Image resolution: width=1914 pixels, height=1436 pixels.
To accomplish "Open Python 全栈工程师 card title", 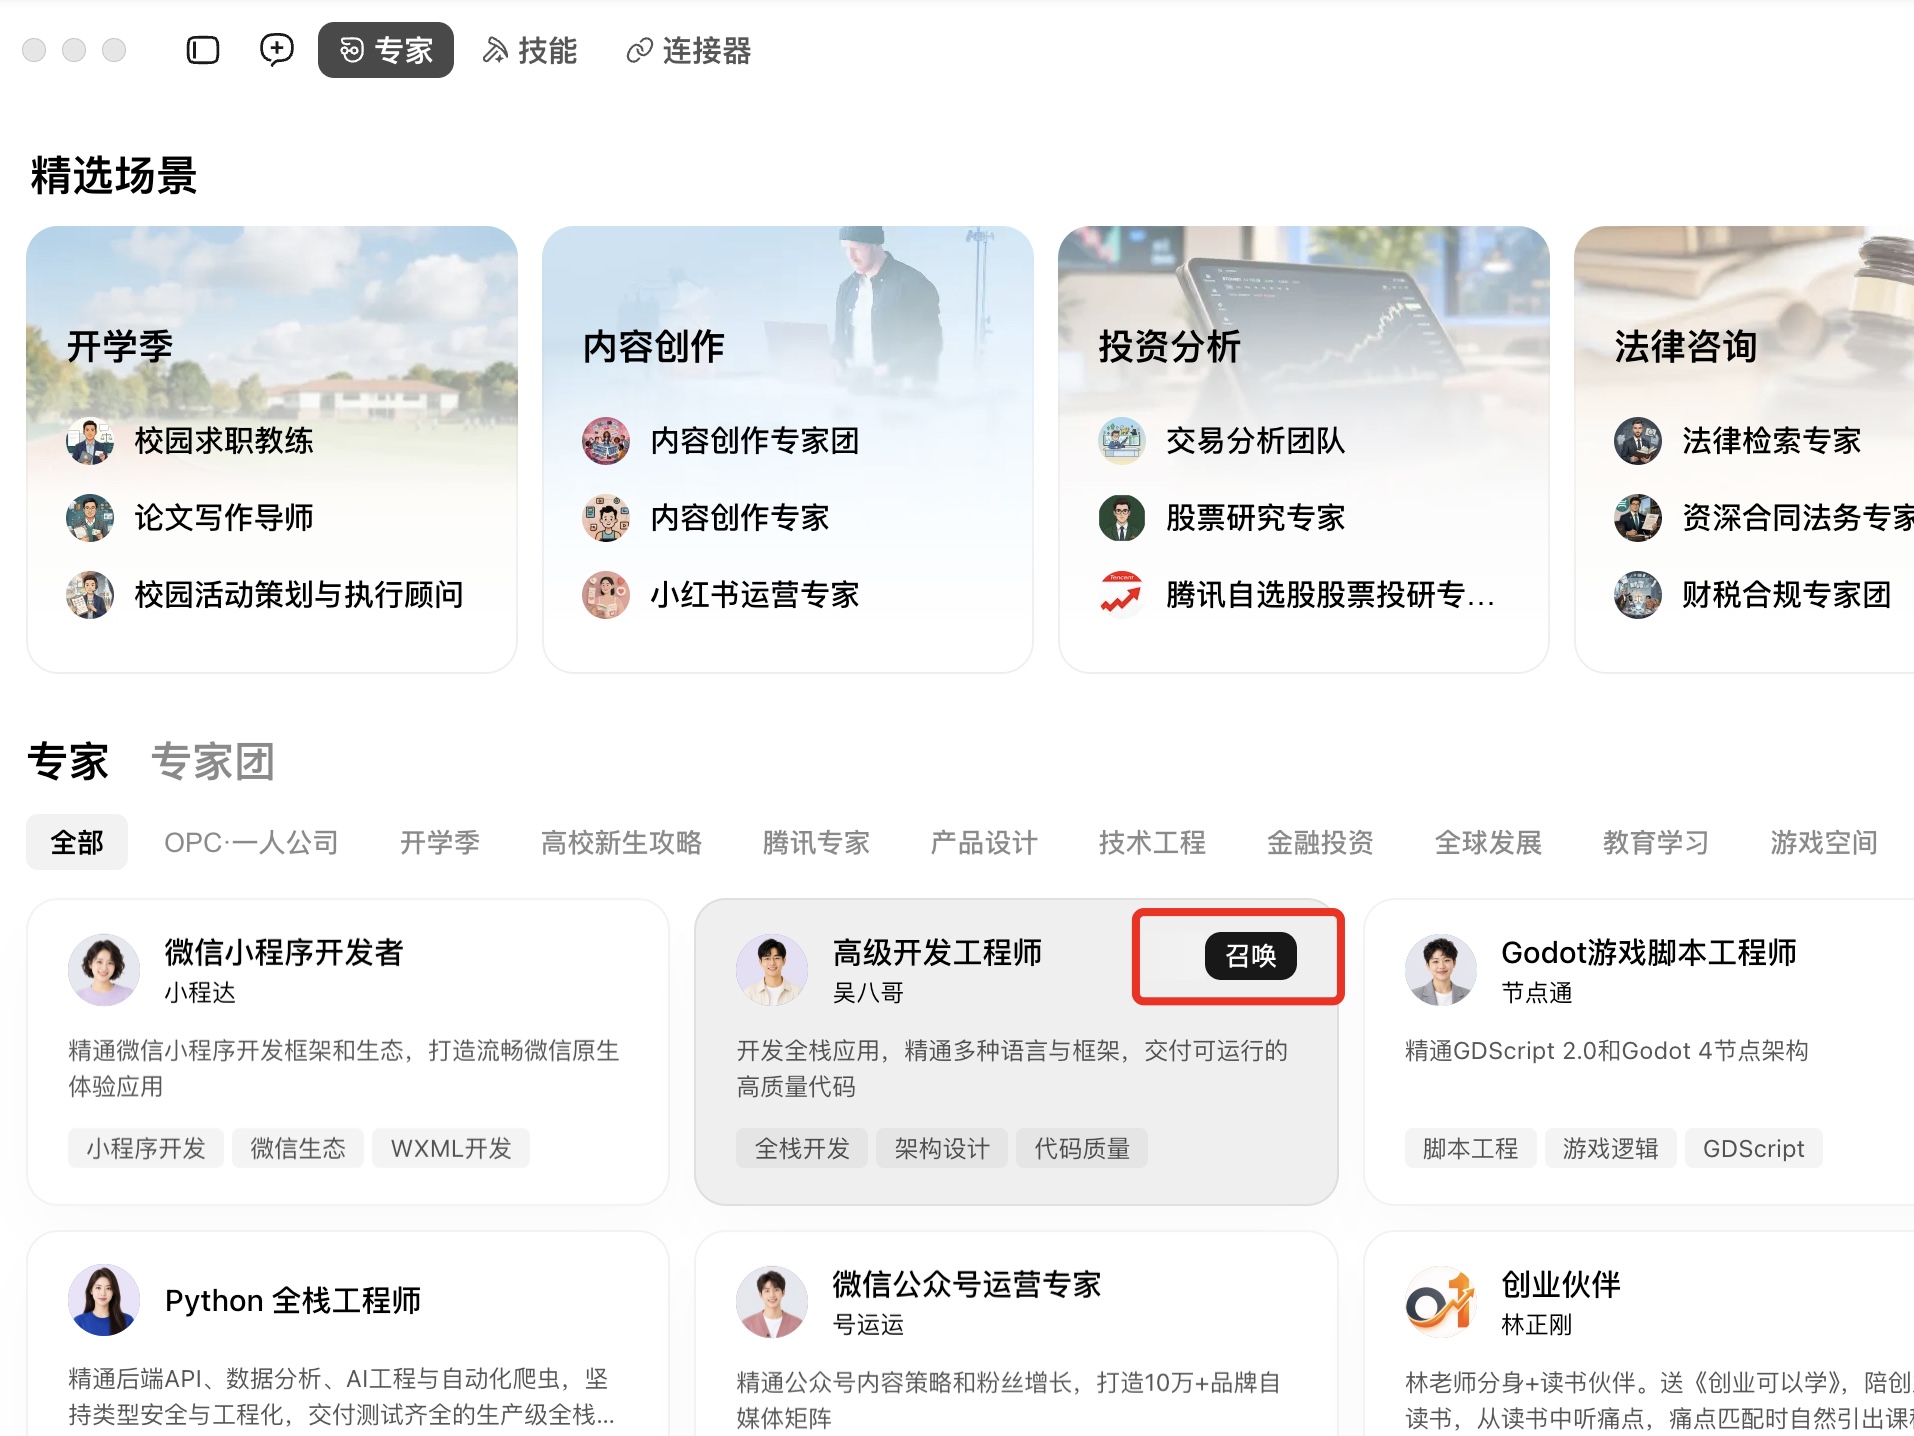I will coord(293,1300).
